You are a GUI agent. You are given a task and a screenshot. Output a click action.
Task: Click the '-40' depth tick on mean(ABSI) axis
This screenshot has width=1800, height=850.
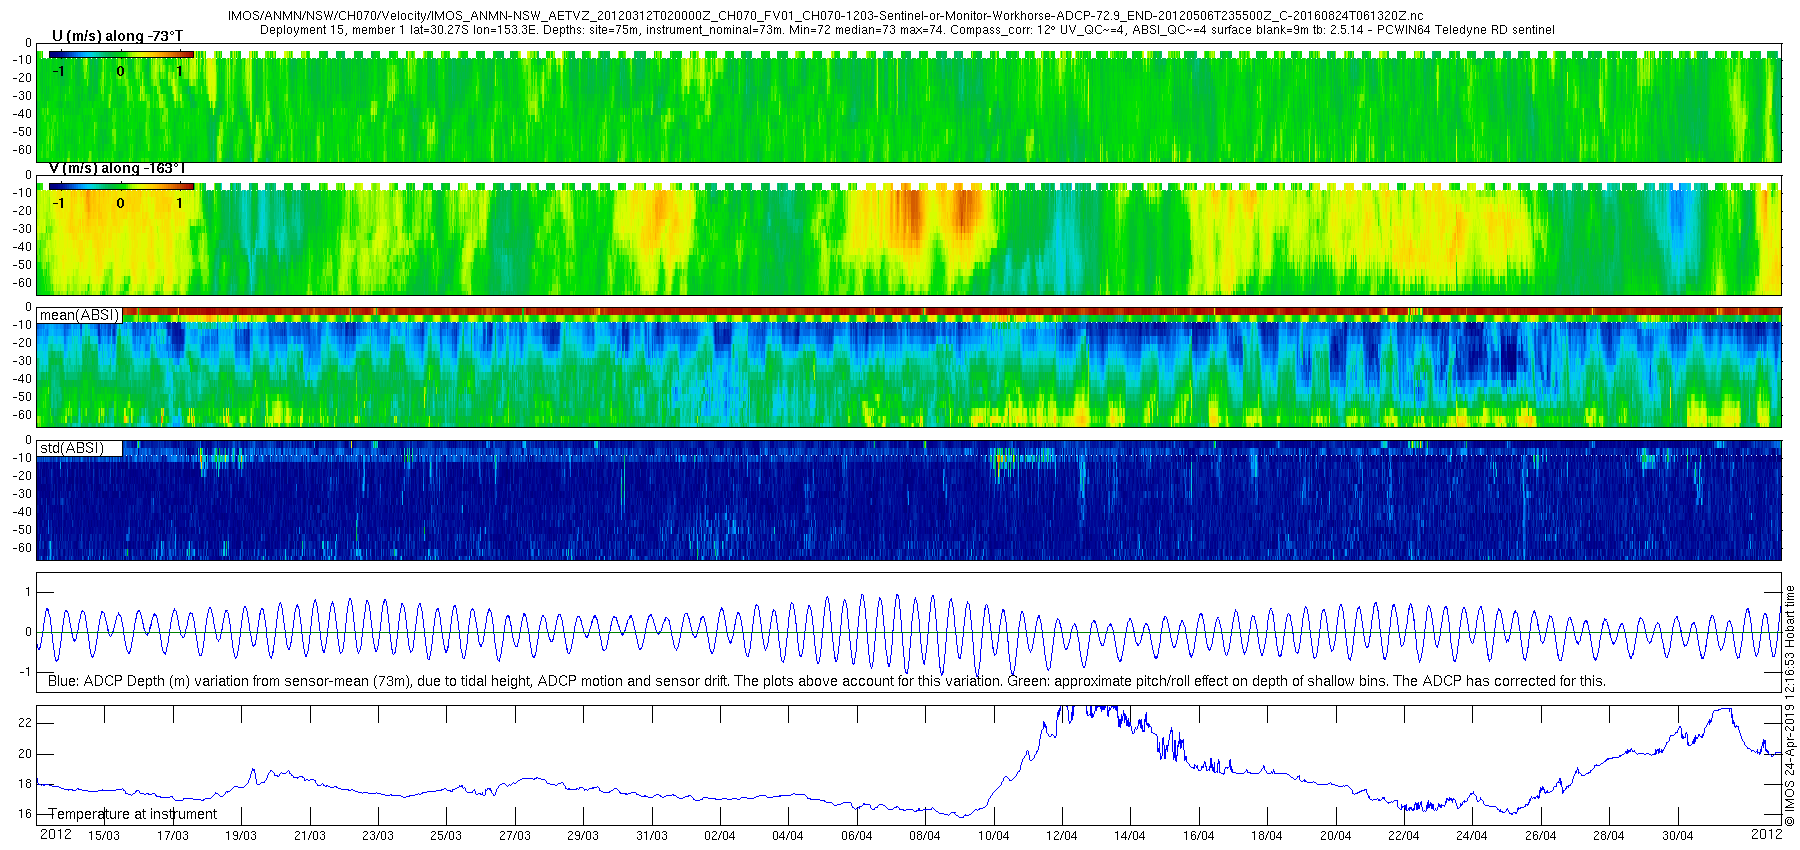coord(21,379)
